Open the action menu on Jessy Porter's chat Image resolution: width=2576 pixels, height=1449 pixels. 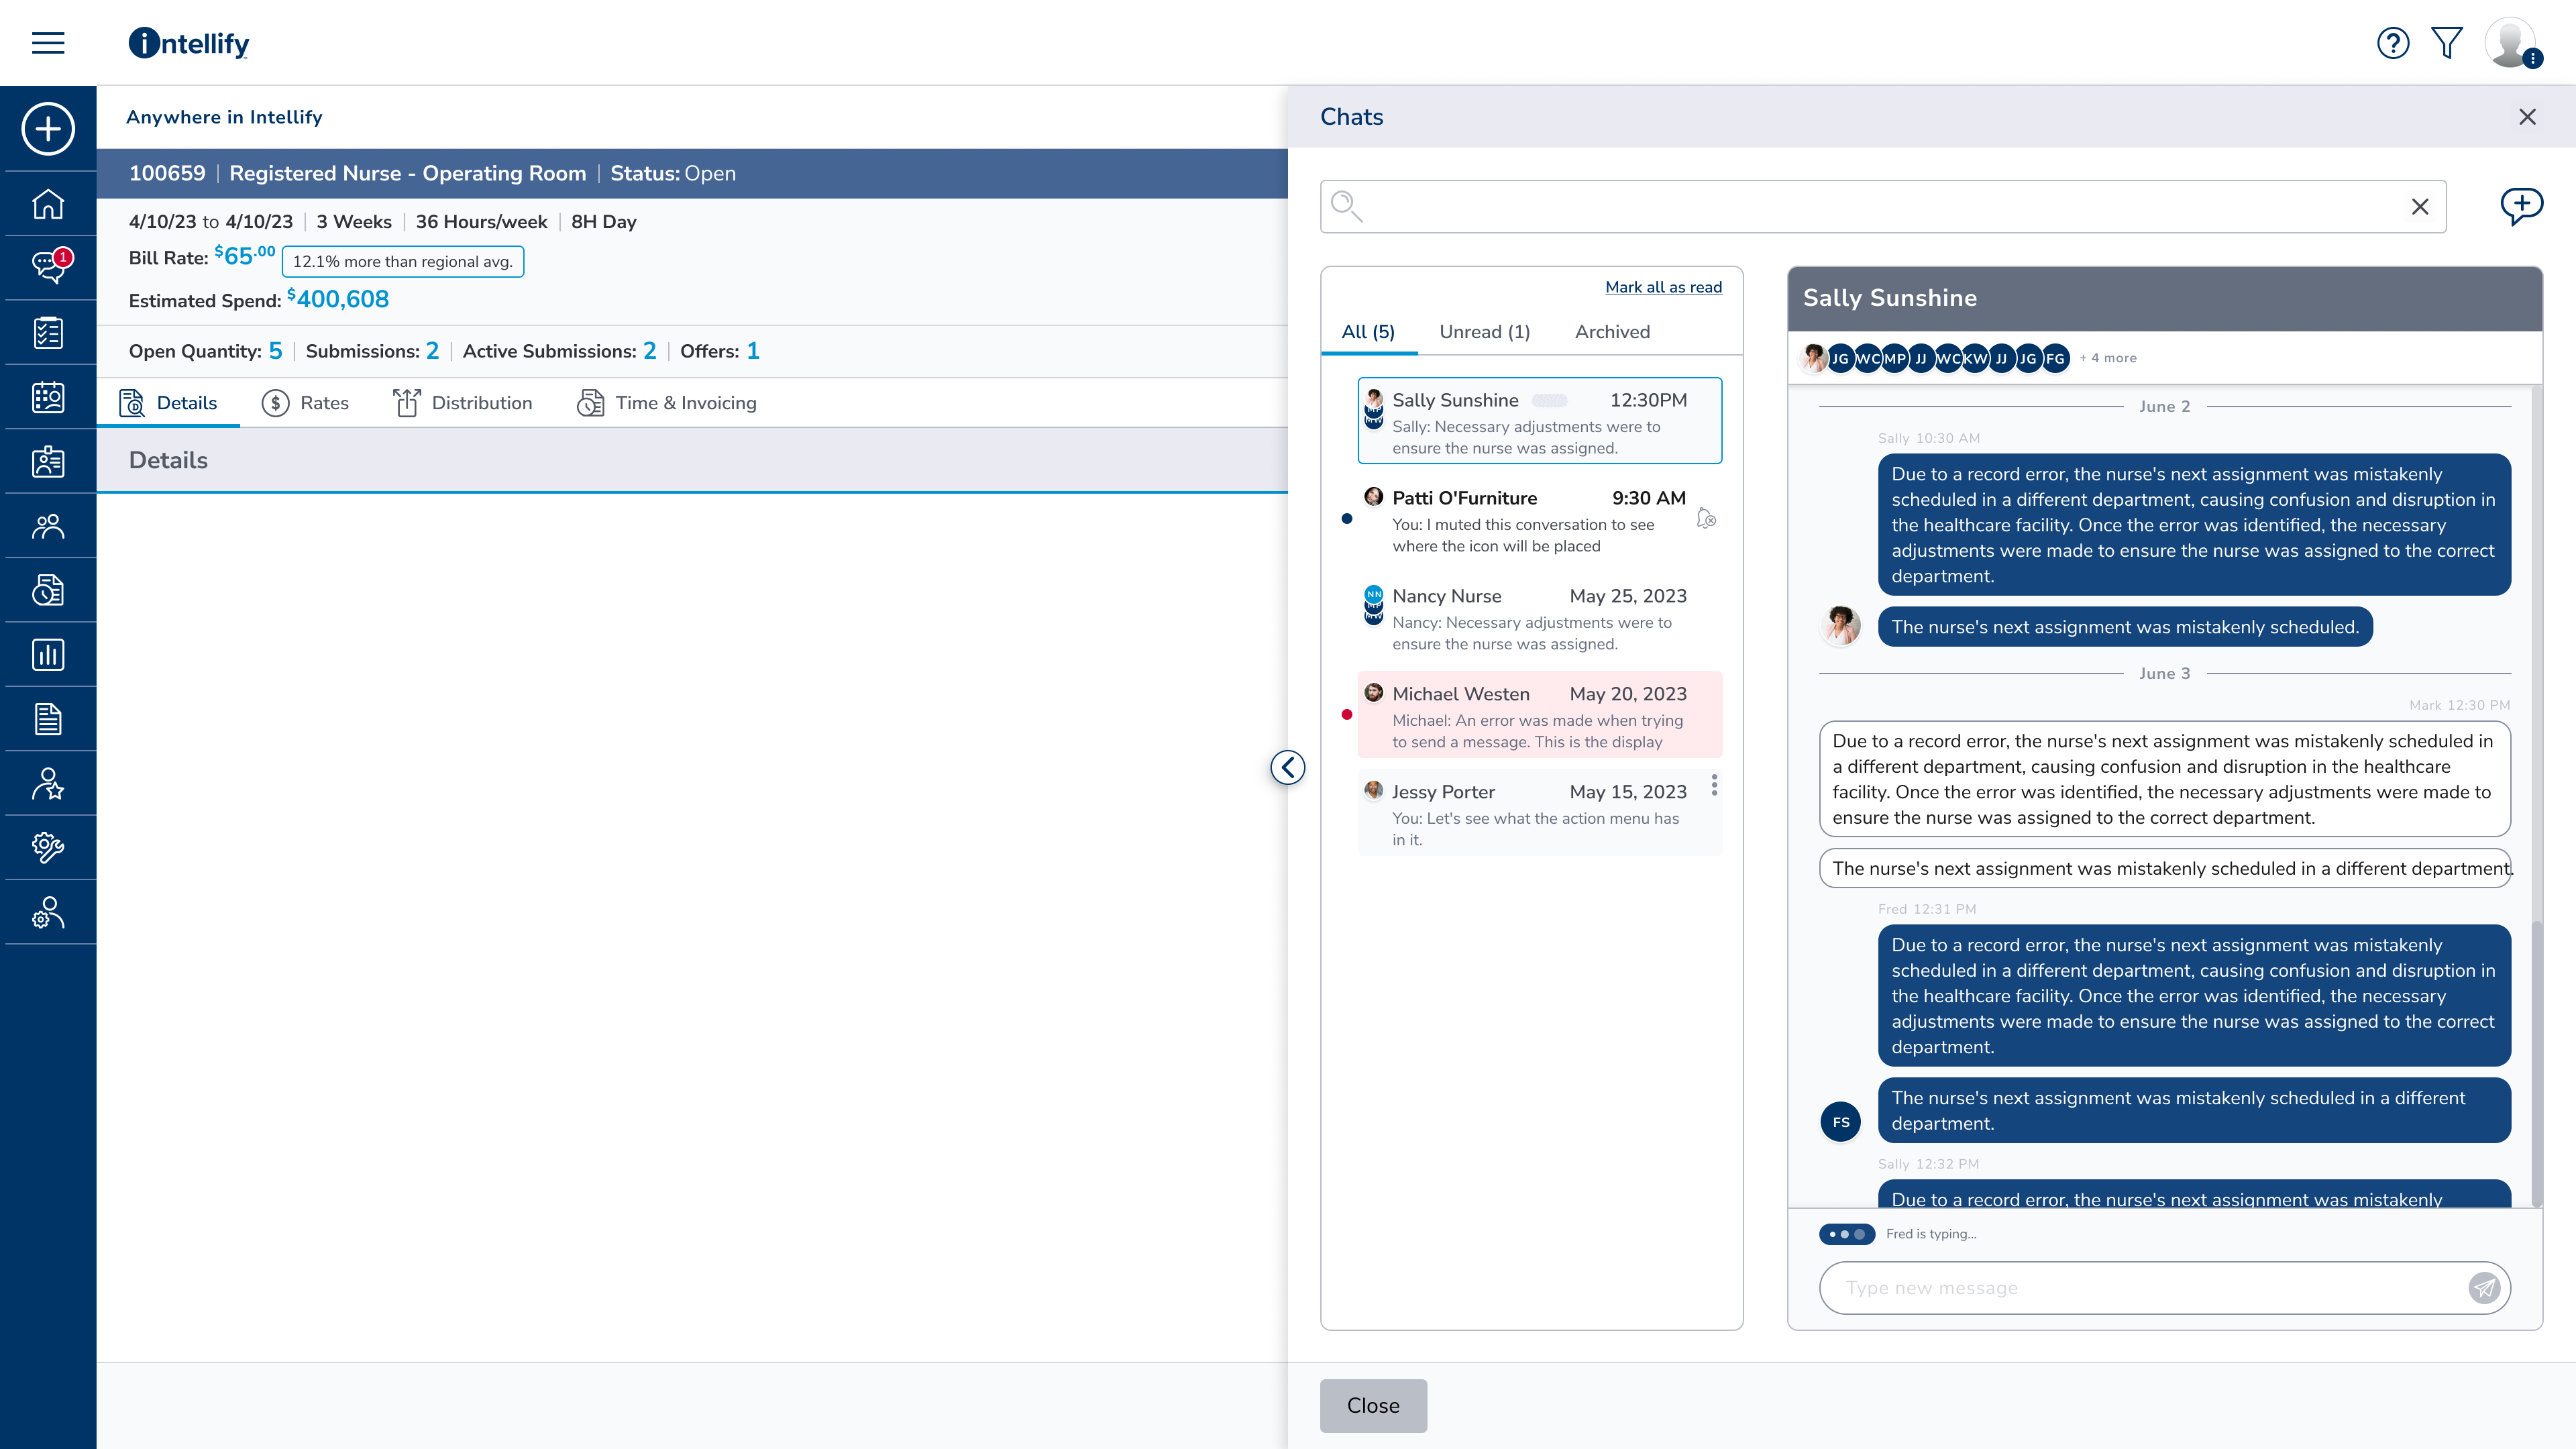tap(1715, 787)
